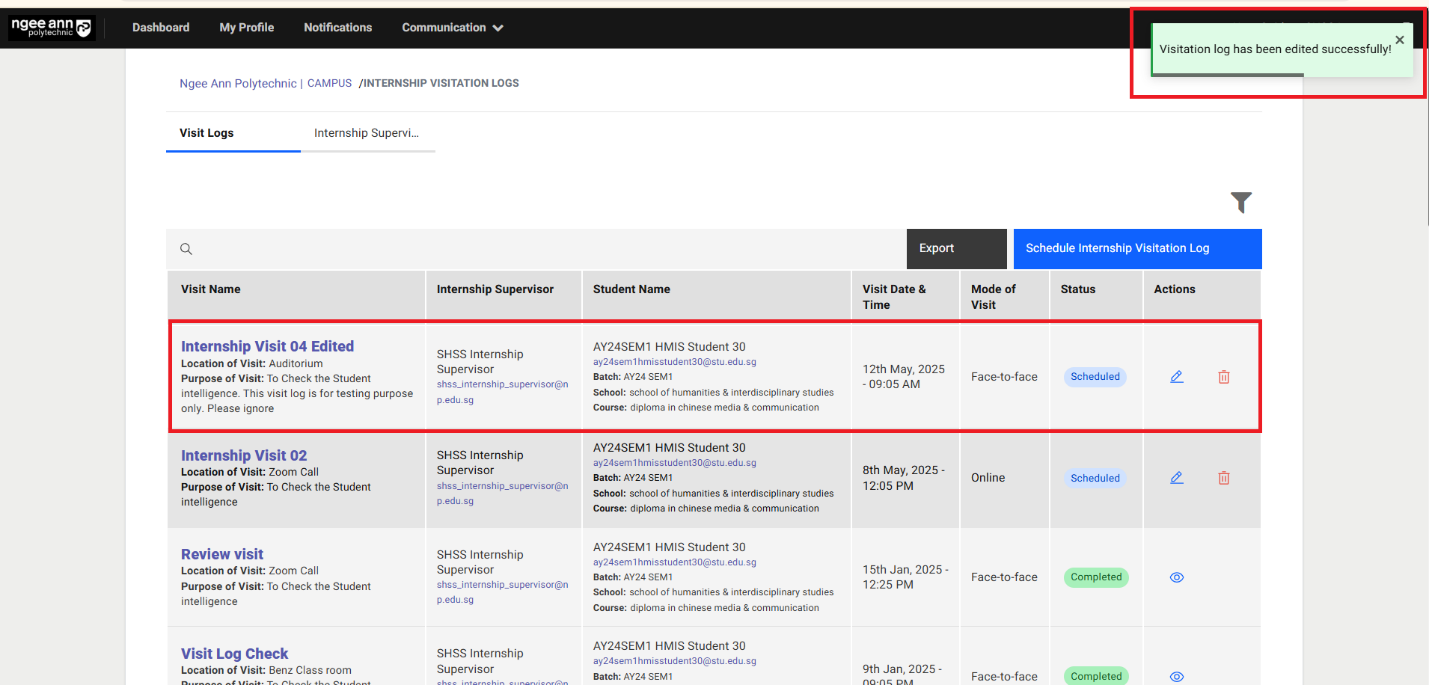View Review visit log eye icon
Screen dimensions: 1429x685
coord(1176,577)
